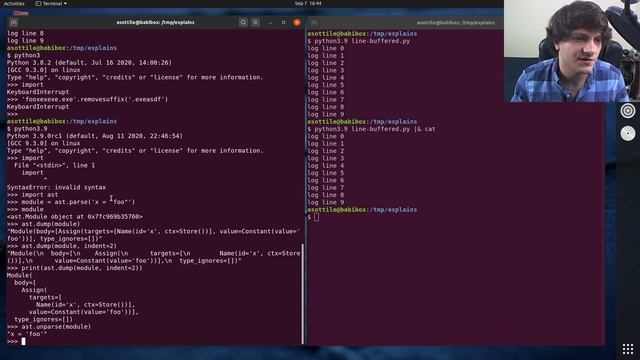Open the clock showing Sep 7 in top bar
640x360 pixels.
point(308,3)
